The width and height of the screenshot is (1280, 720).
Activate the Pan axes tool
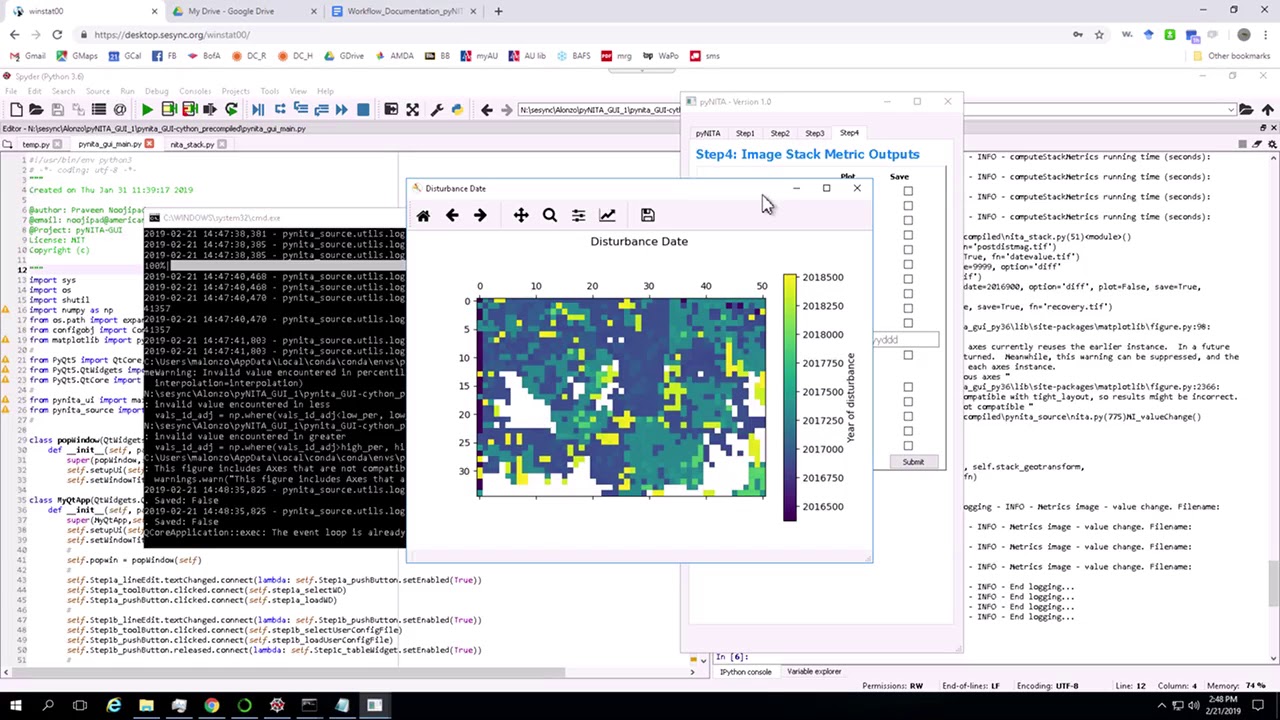[521, 216]
